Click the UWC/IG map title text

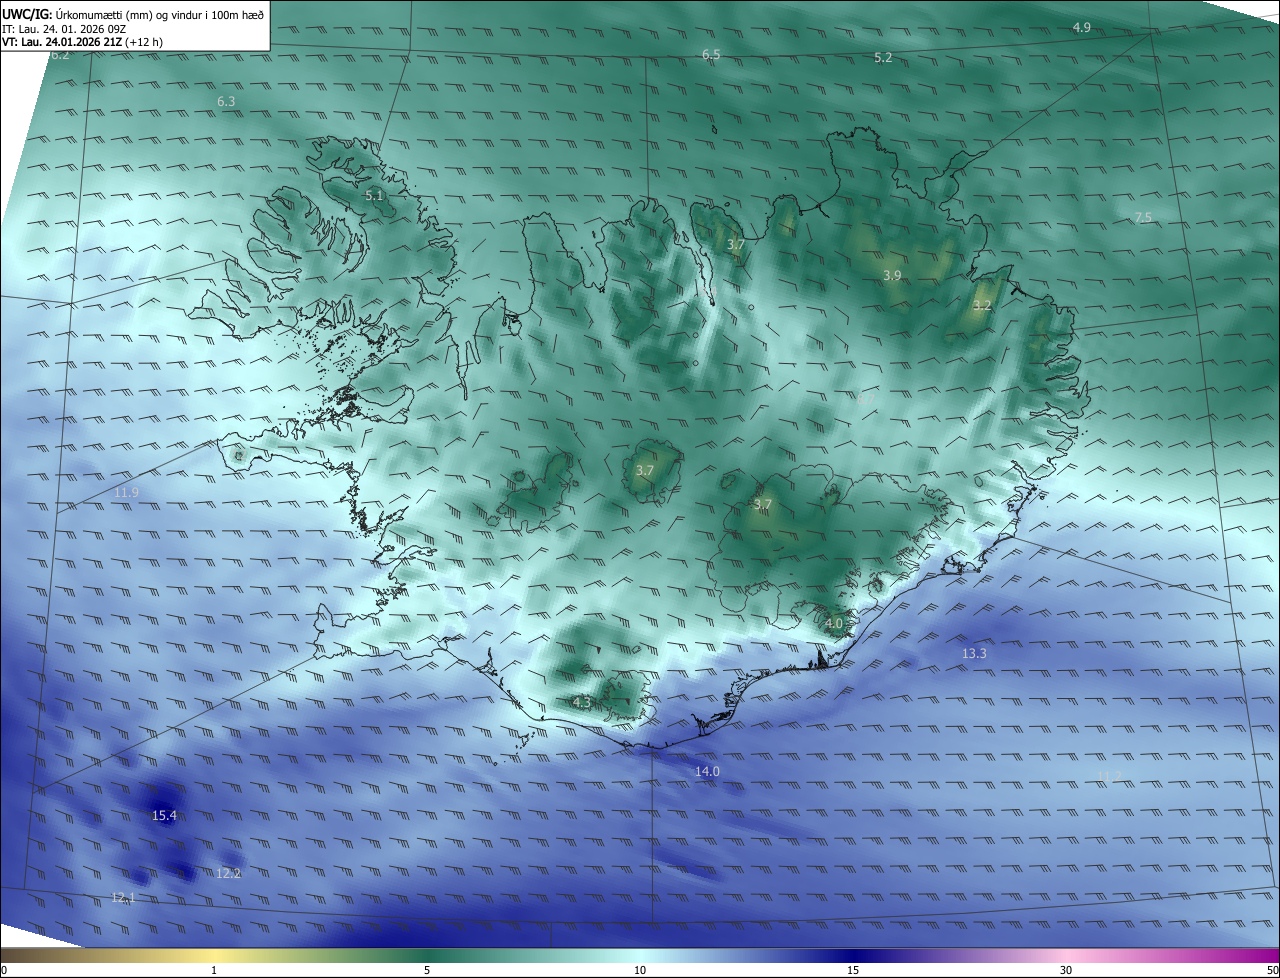[133, 14]
